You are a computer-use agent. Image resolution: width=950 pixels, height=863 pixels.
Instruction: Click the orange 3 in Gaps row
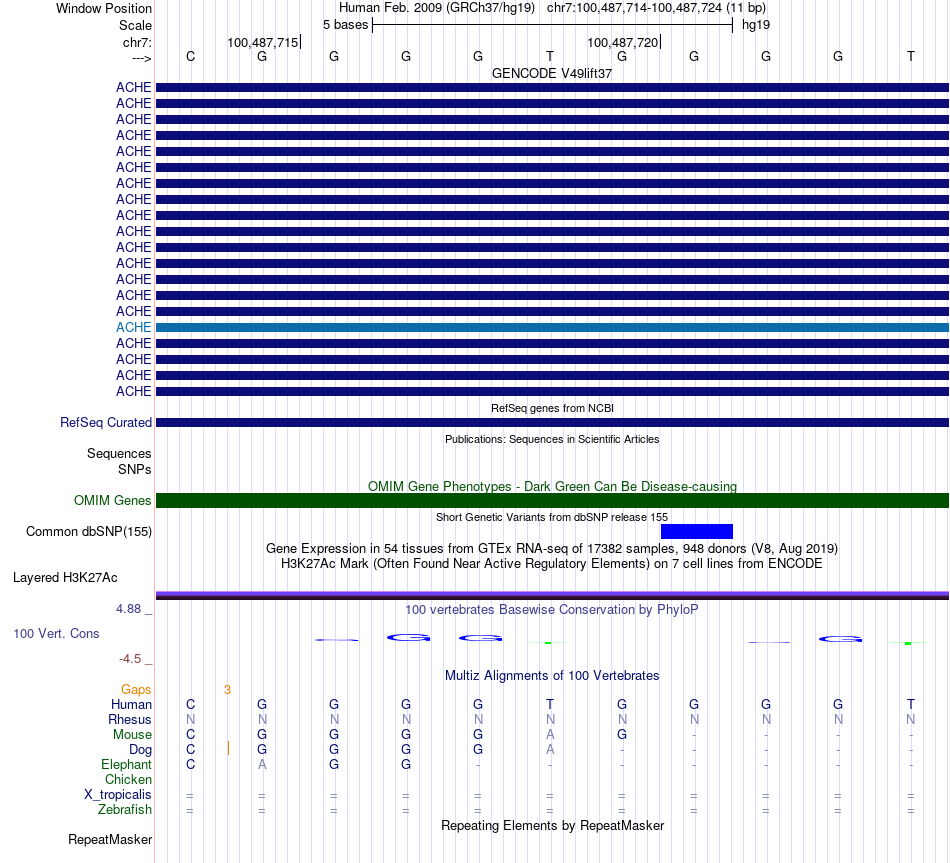point(227,690)
